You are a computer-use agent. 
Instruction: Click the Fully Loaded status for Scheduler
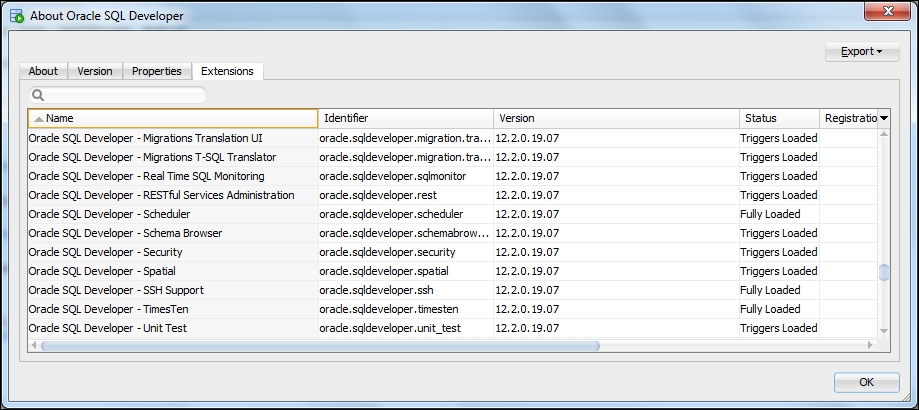tap(770, 214)
